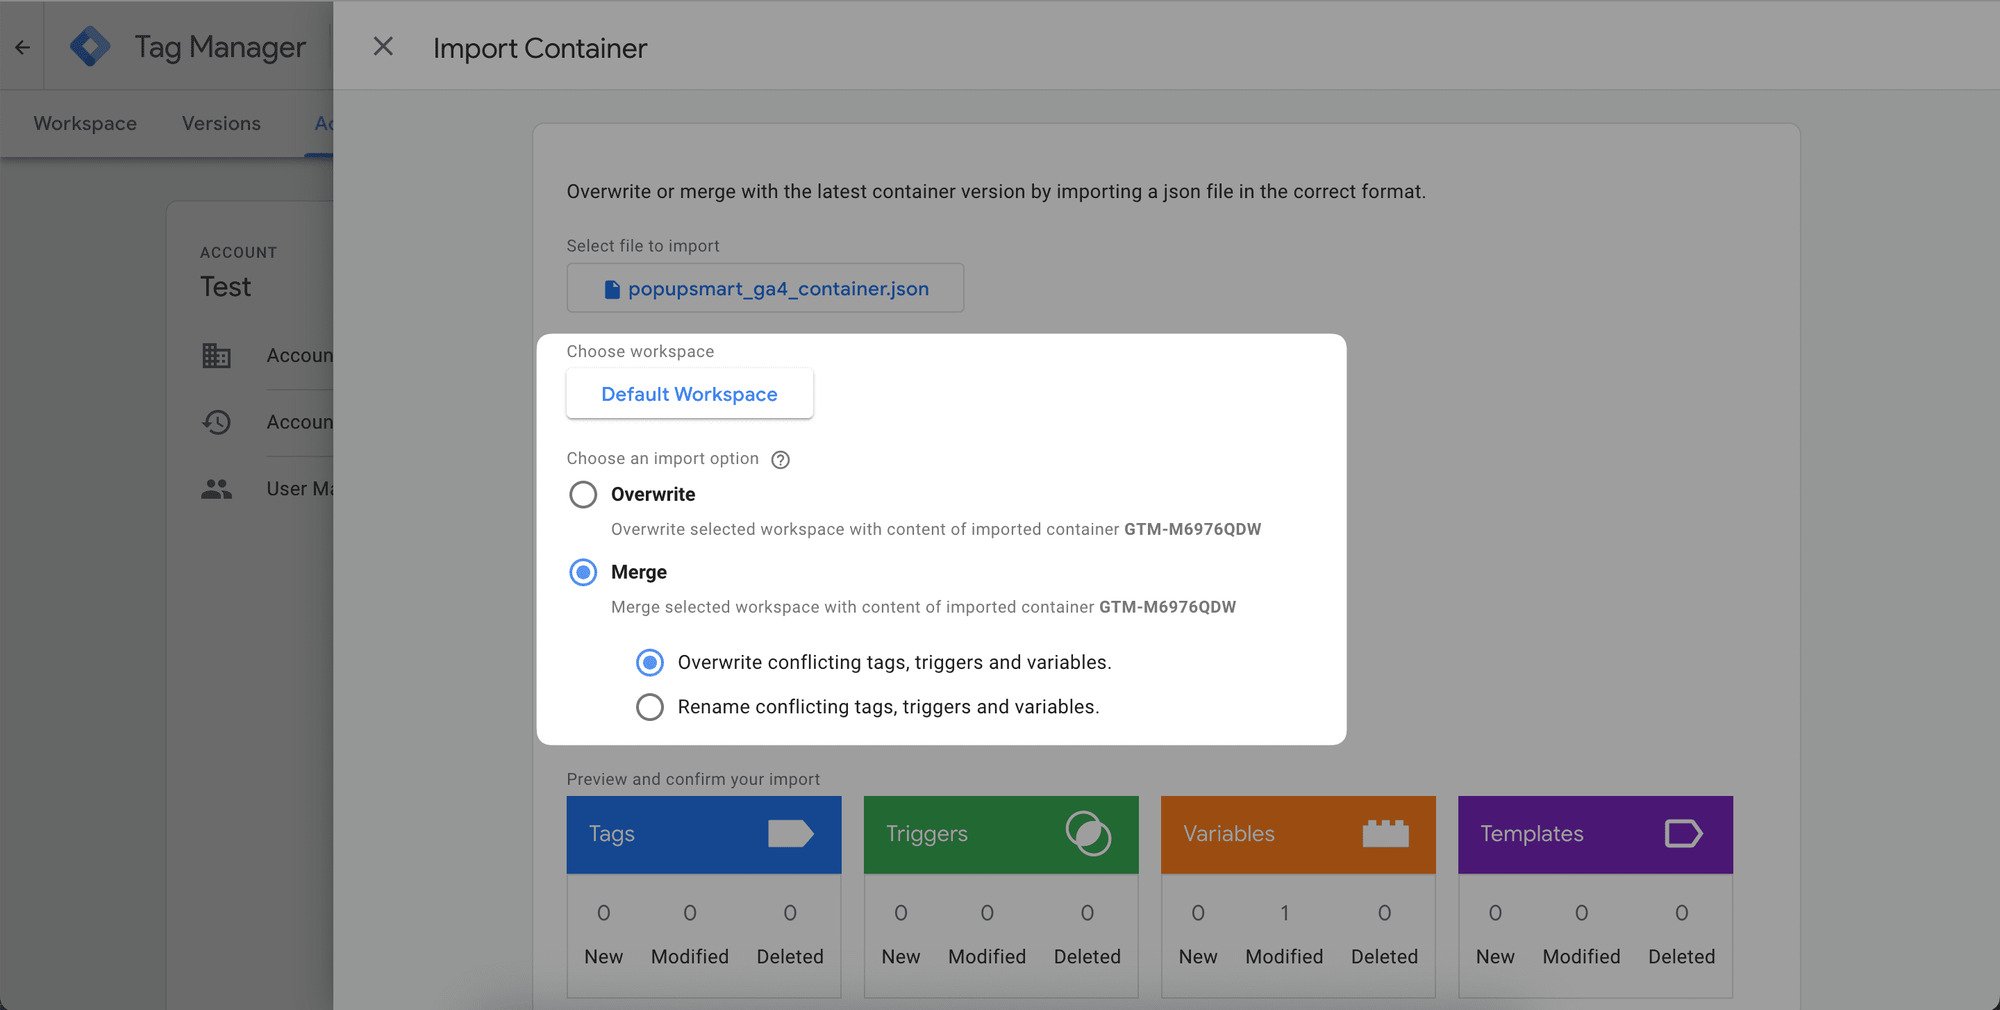Choose Rename conflicting tags, triggers and variables
The width and height of the screenshot is (2000, 1010).
pos(650,707)
